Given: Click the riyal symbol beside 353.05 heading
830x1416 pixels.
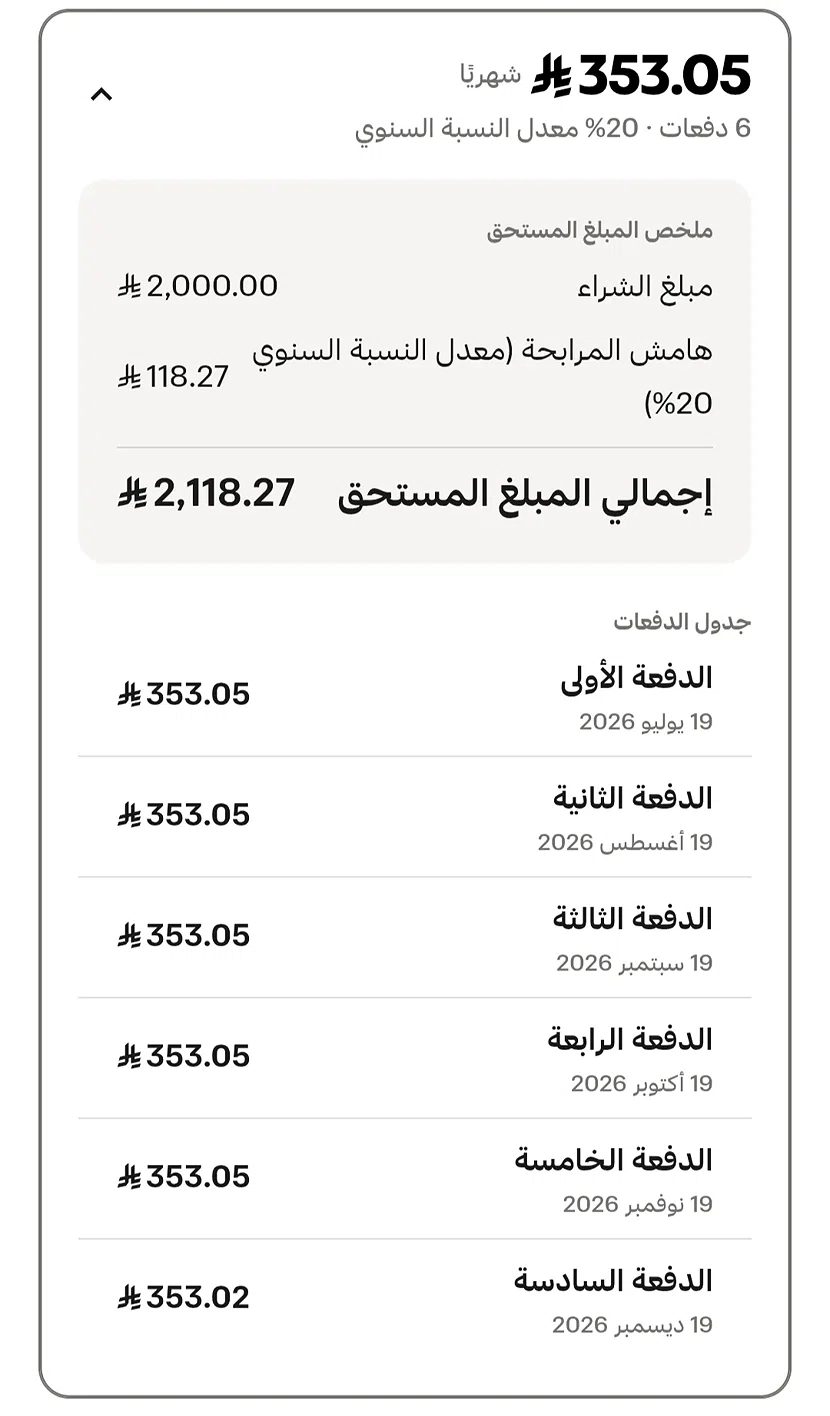Looking at the screenshot, I should coord(551,75).
